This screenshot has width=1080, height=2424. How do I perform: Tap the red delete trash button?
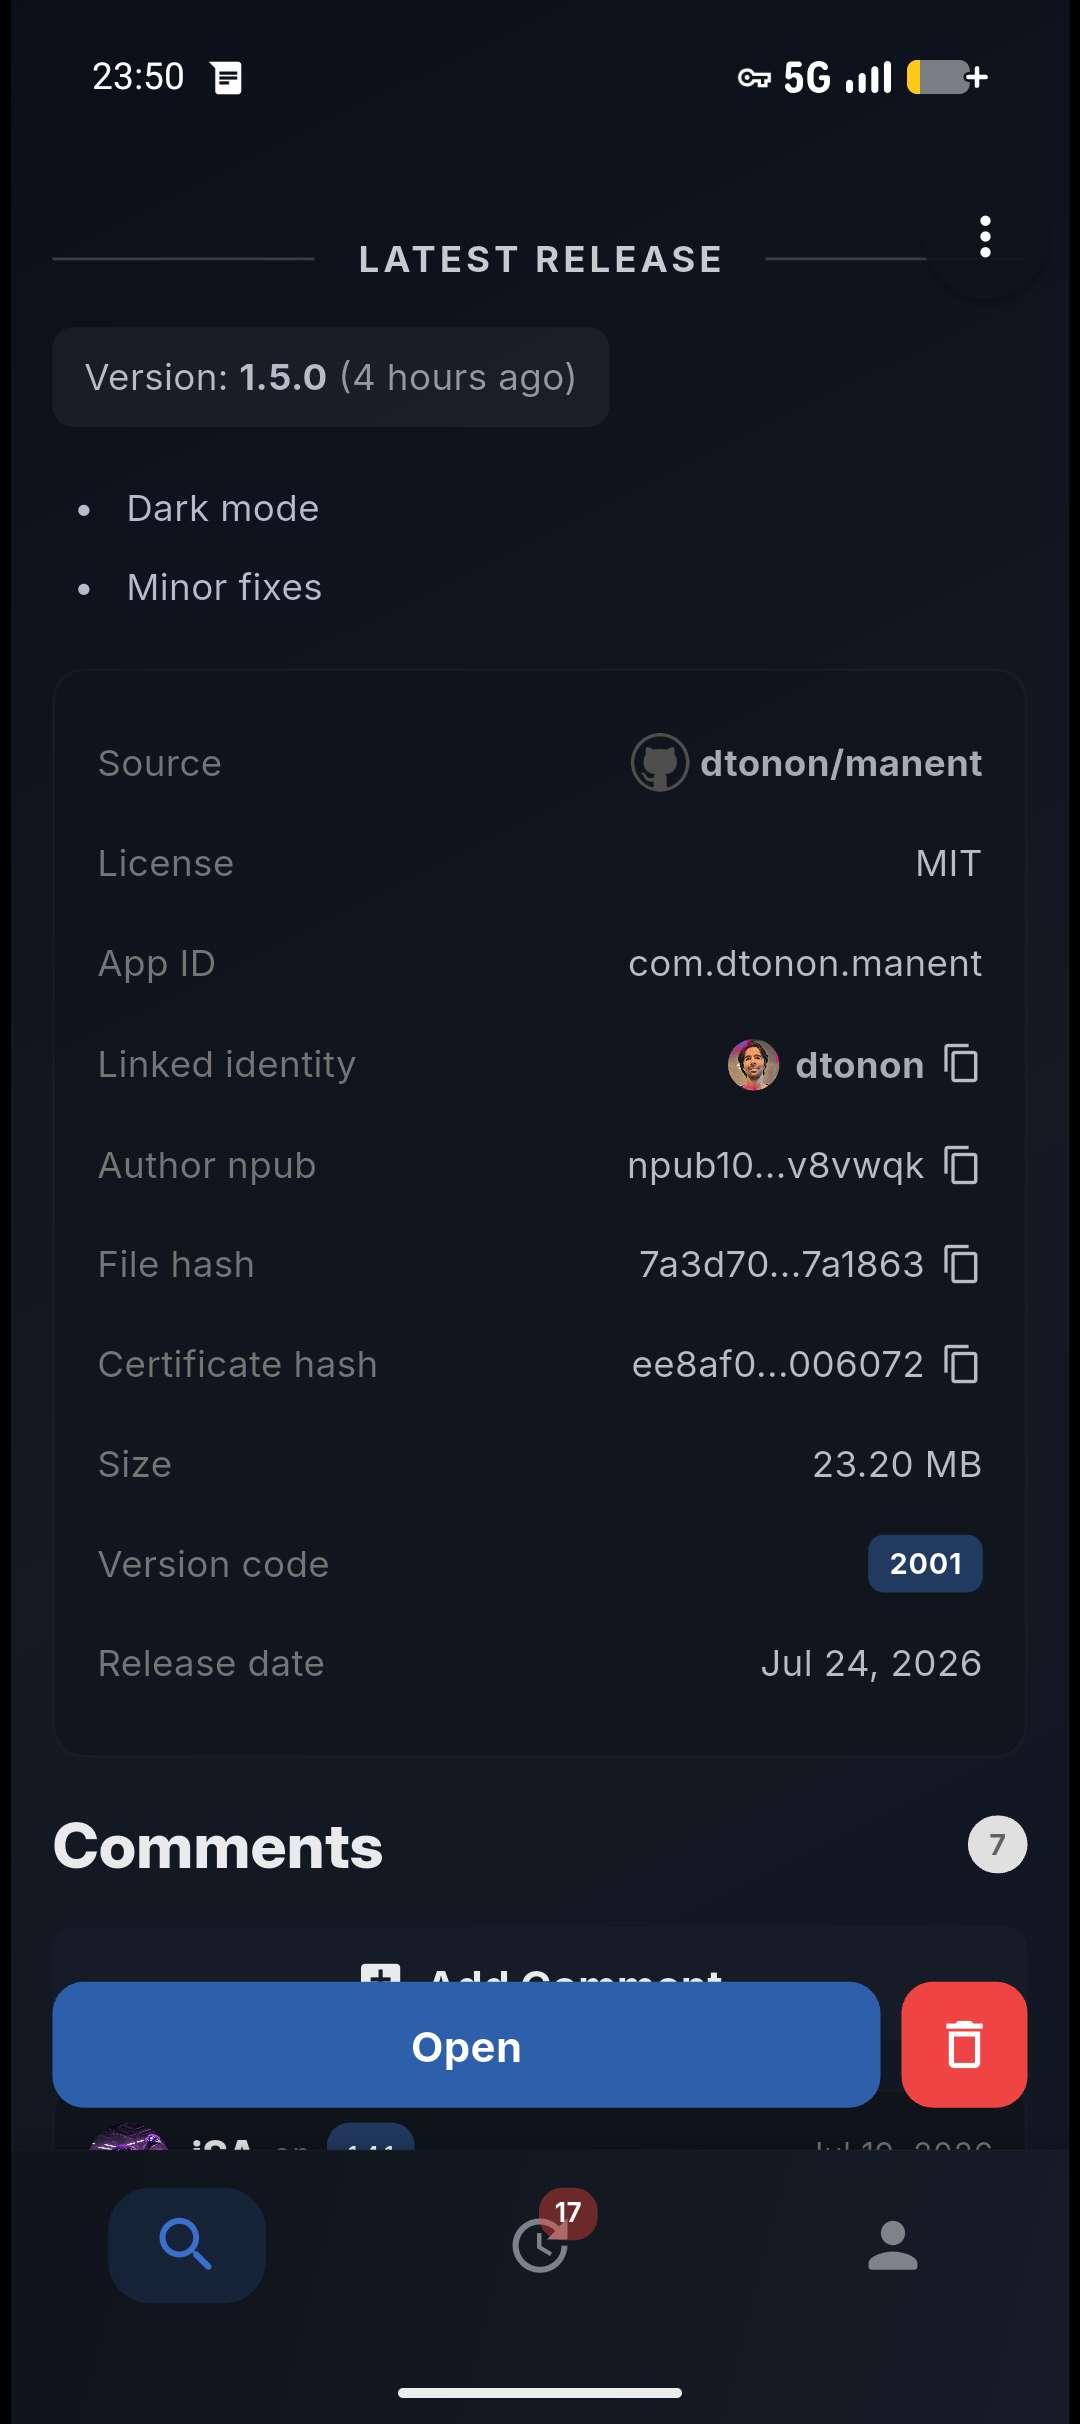[x=964, y=2044]
